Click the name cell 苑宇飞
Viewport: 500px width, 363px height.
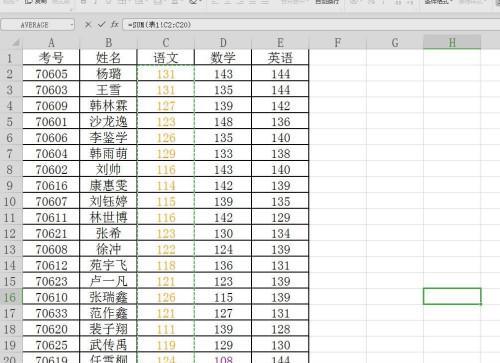[x=108, y=265]
